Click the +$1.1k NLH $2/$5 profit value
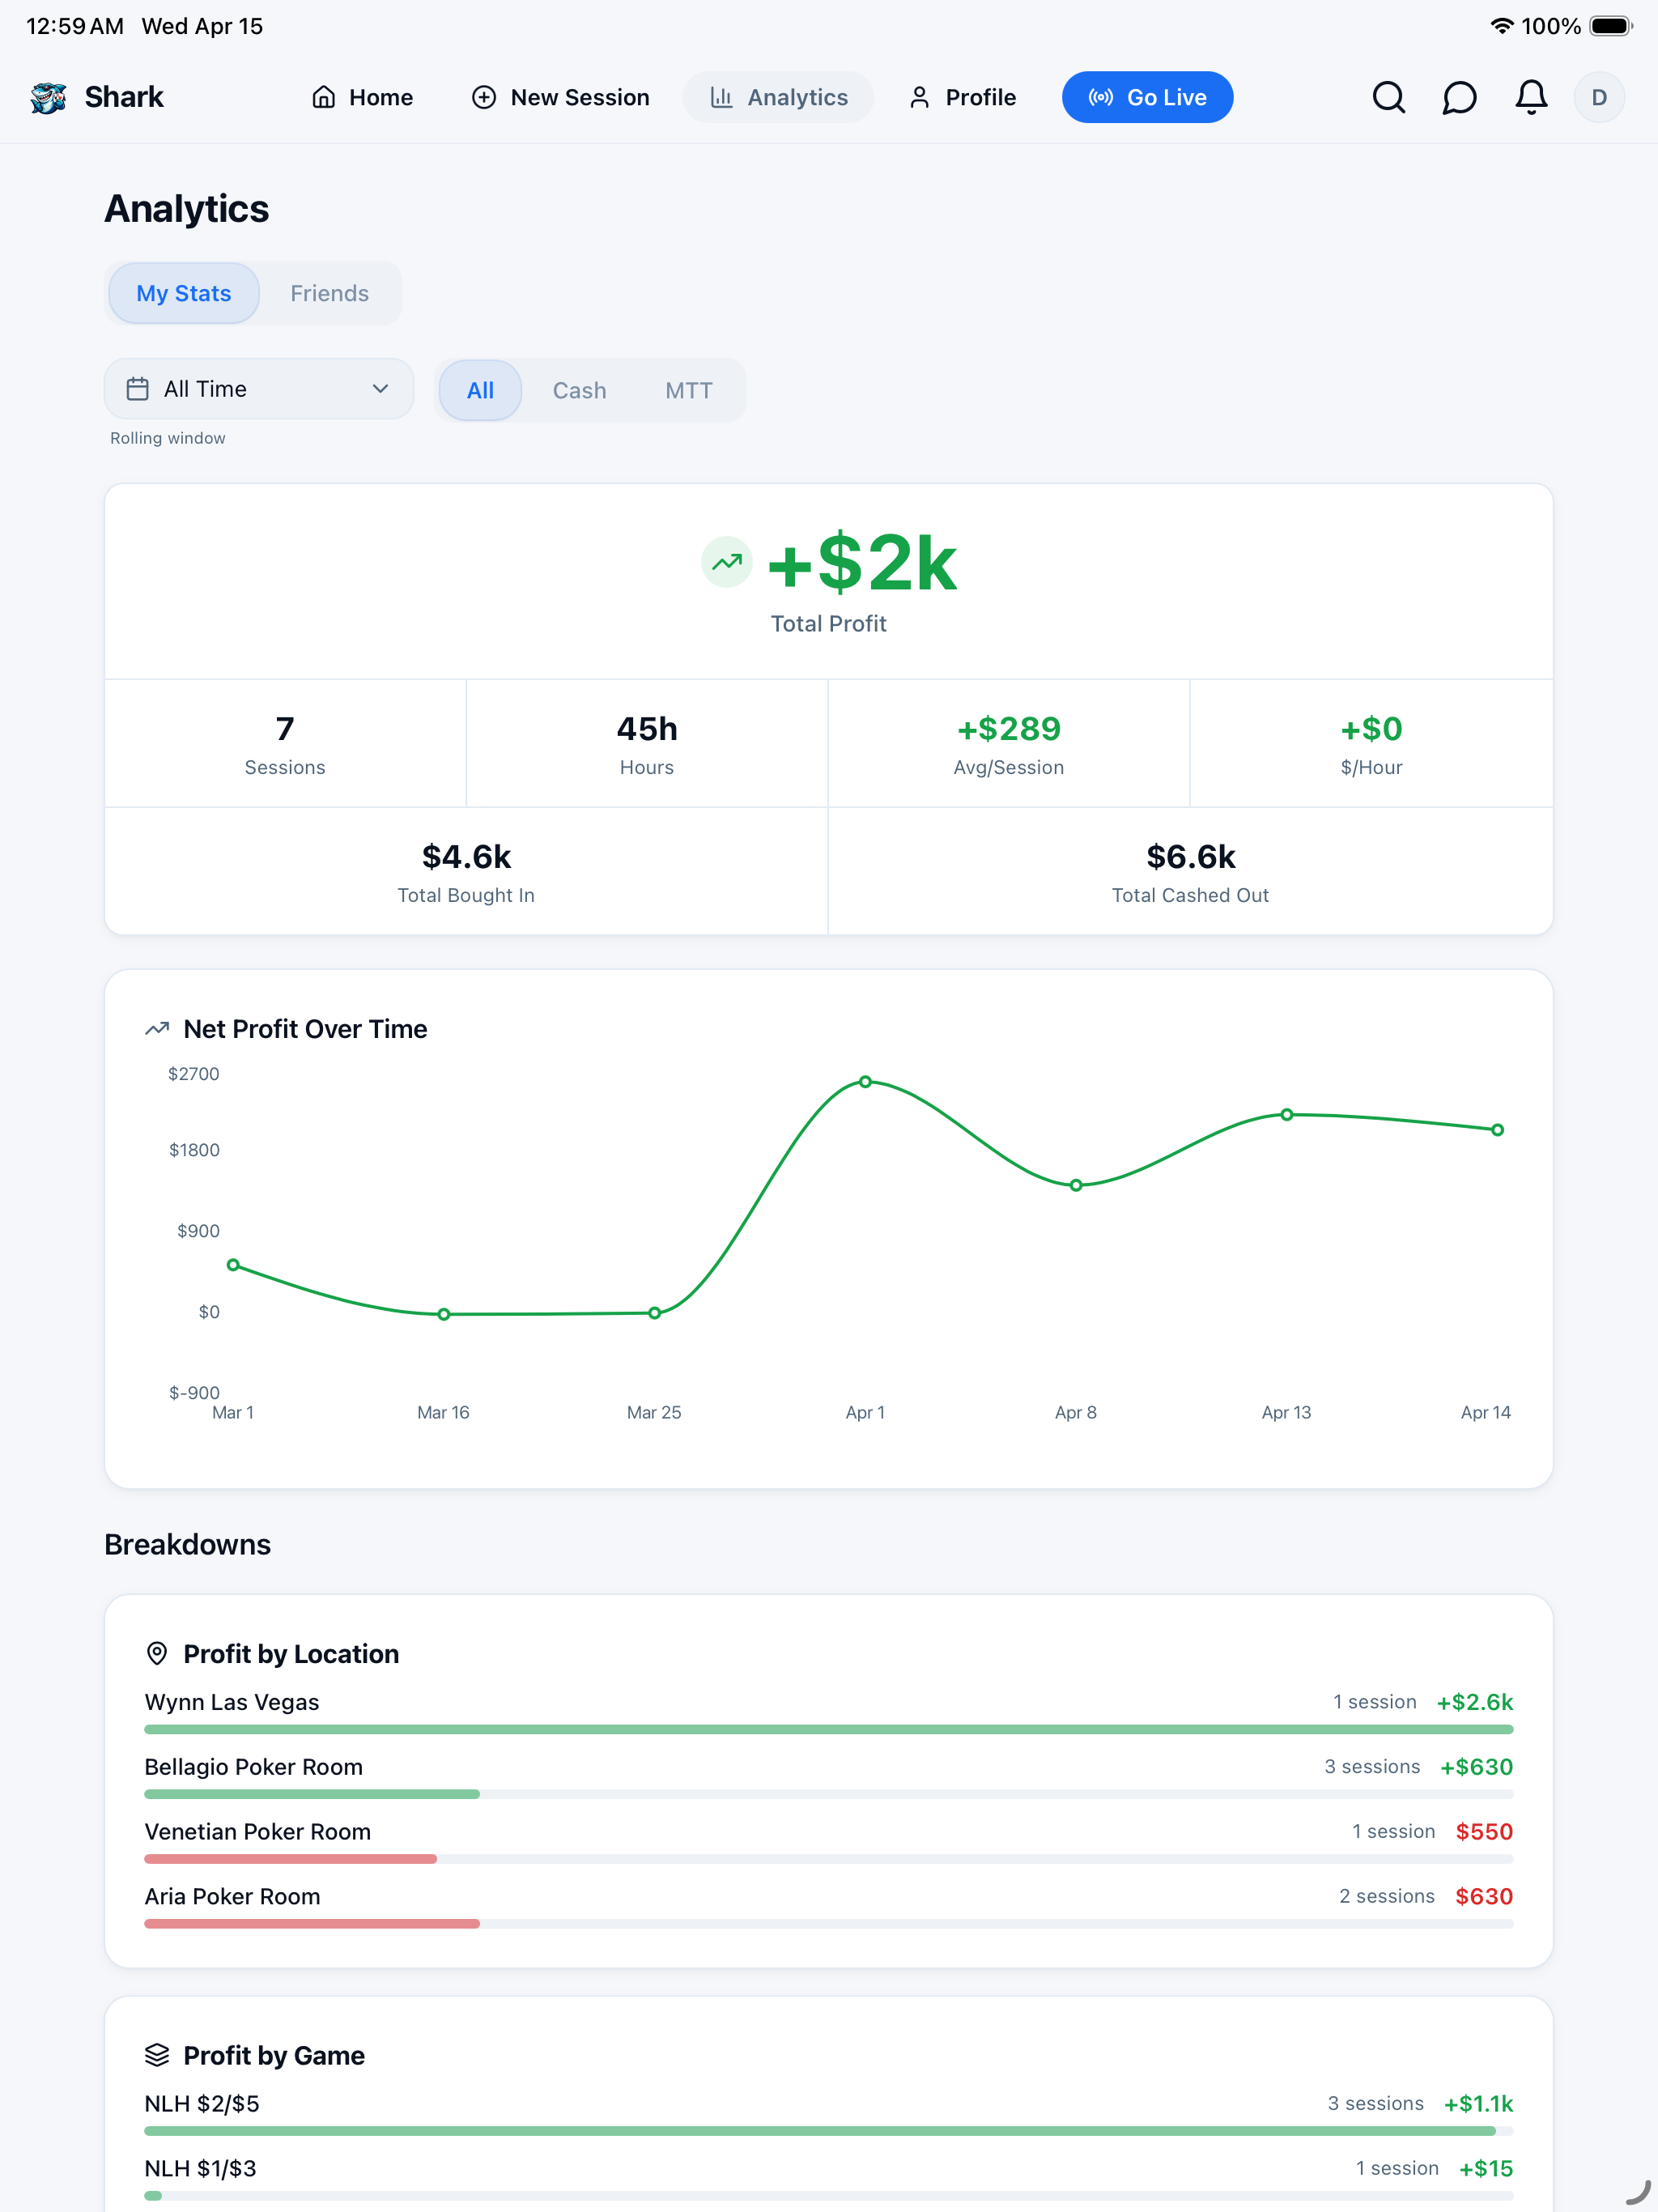The image size is (1658, 2212). [x=1479, y=2104]
